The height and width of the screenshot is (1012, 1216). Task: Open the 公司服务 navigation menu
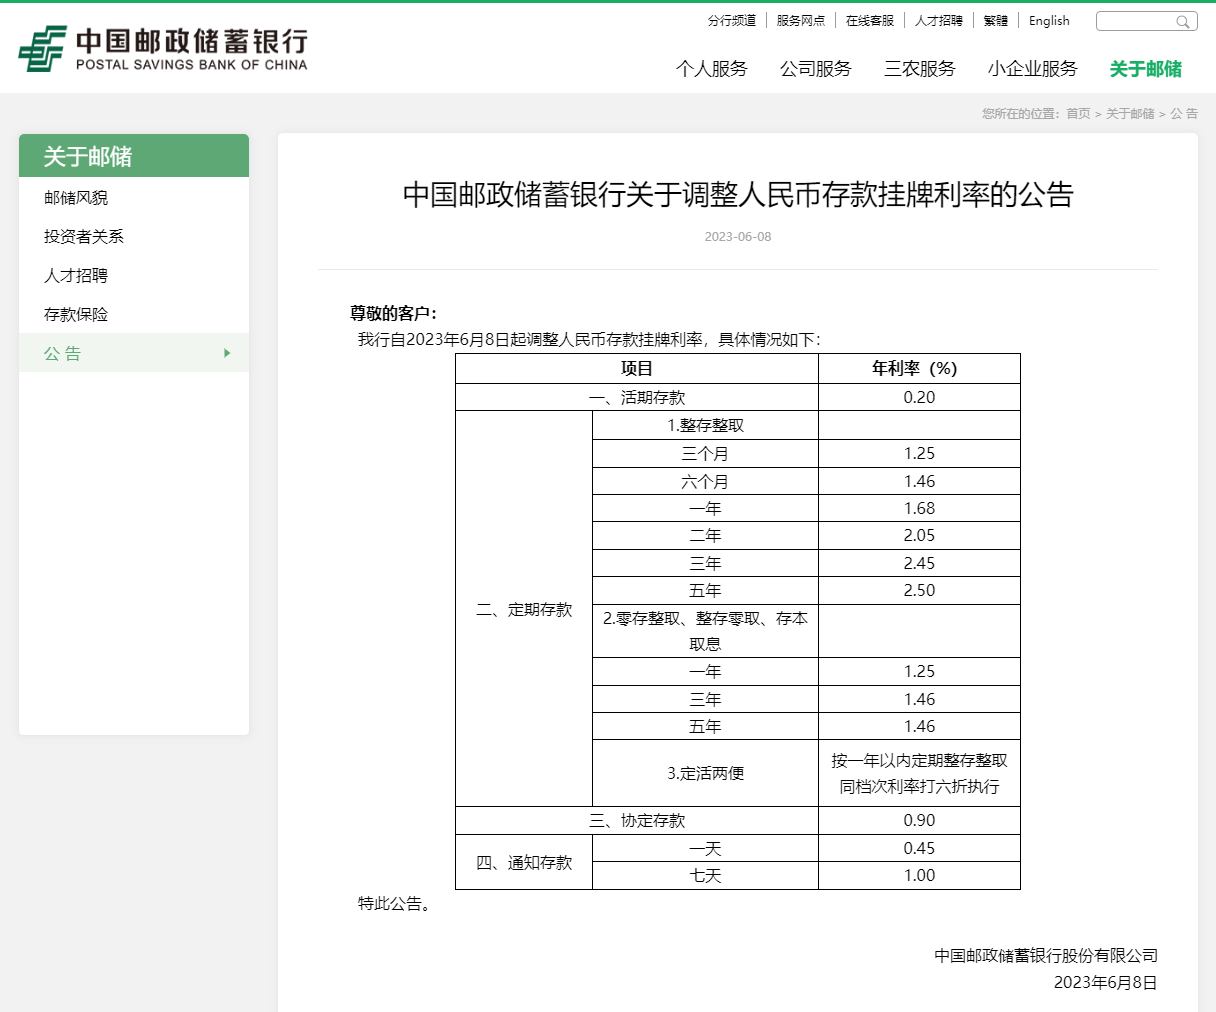pos(815,68)
